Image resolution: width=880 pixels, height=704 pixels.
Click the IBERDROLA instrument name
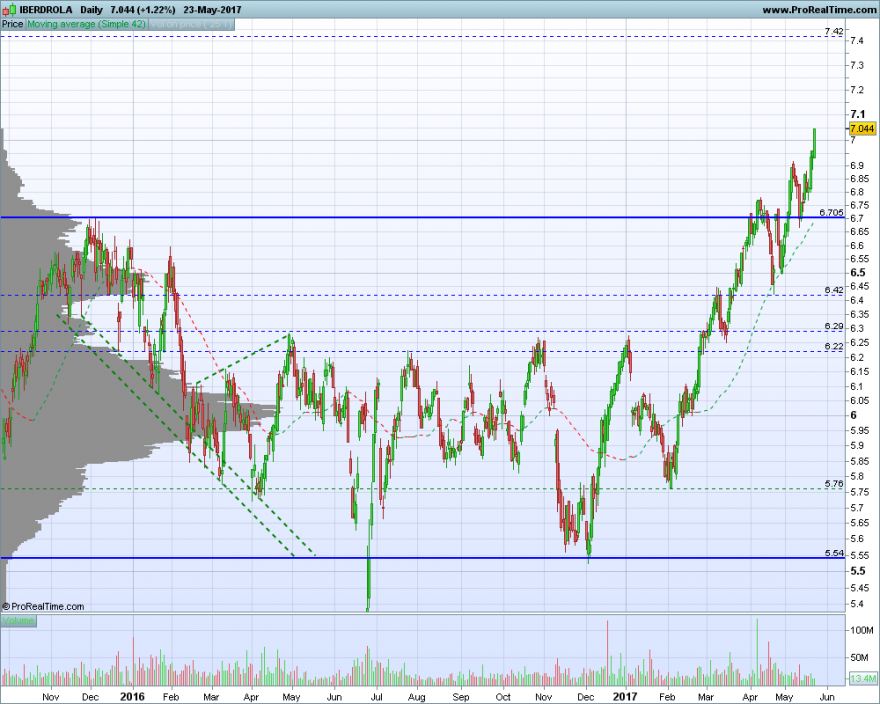[46, 10]
